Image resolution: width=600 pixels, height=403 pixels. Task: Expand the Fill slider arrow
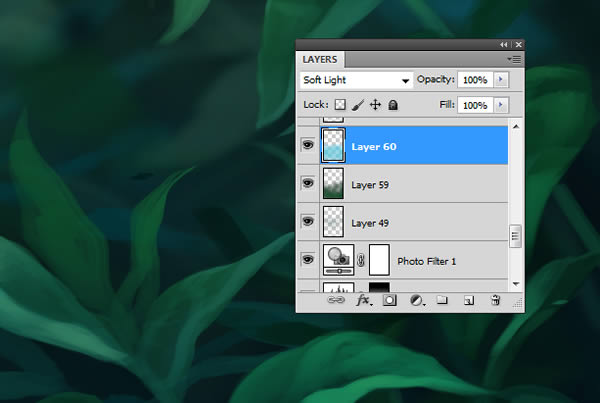pos(500,105)
